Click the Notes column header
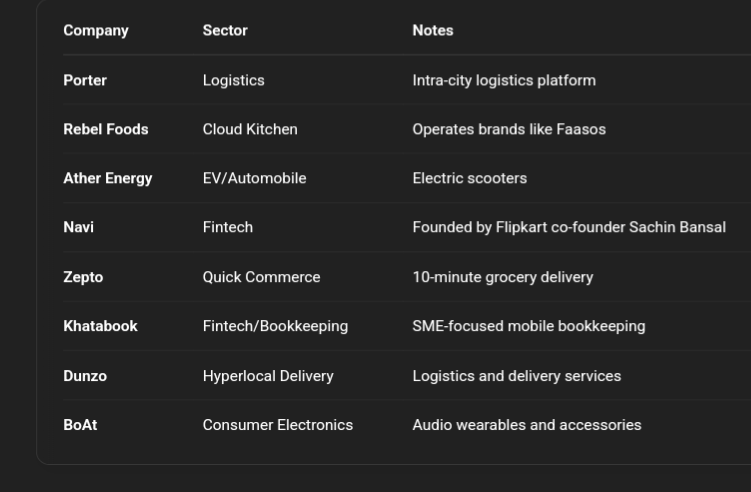This screenshot has height=492, width=751. click(433, 30)
